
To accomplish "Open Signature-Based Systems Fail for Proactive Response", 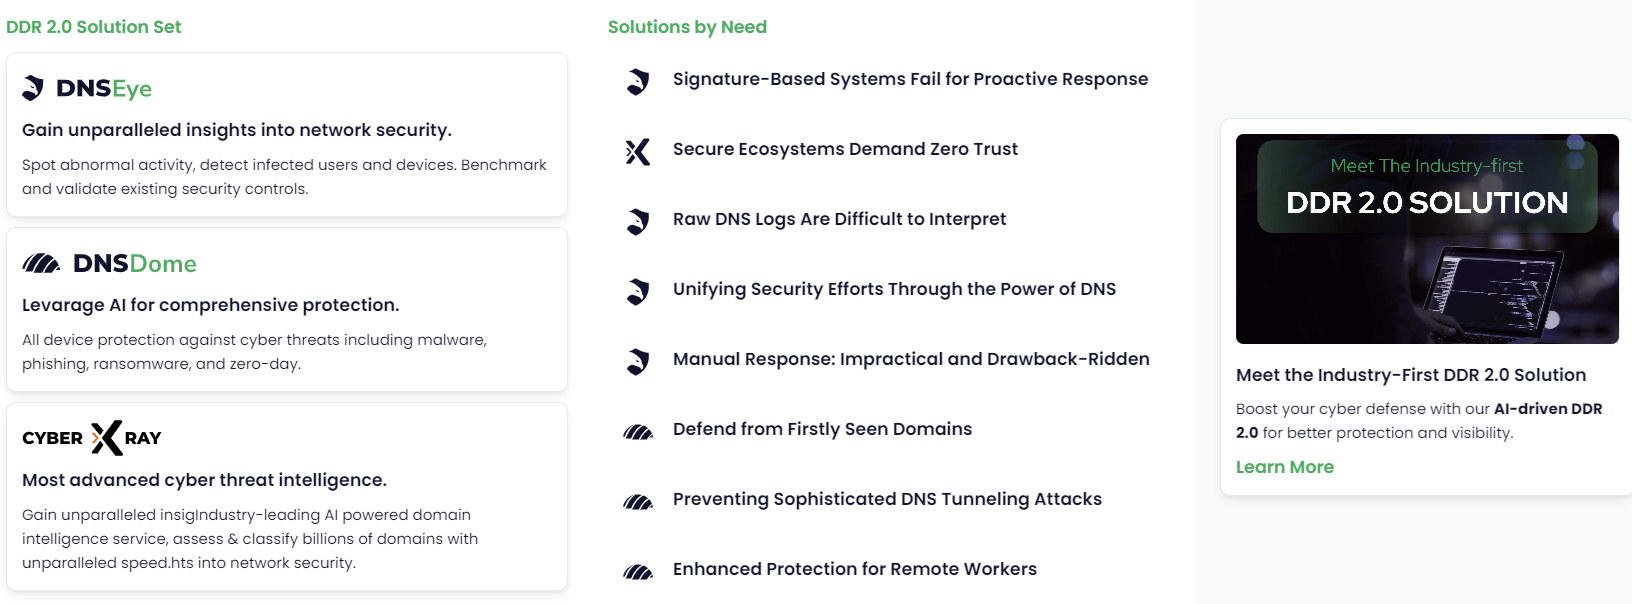I will coord(910,79).
